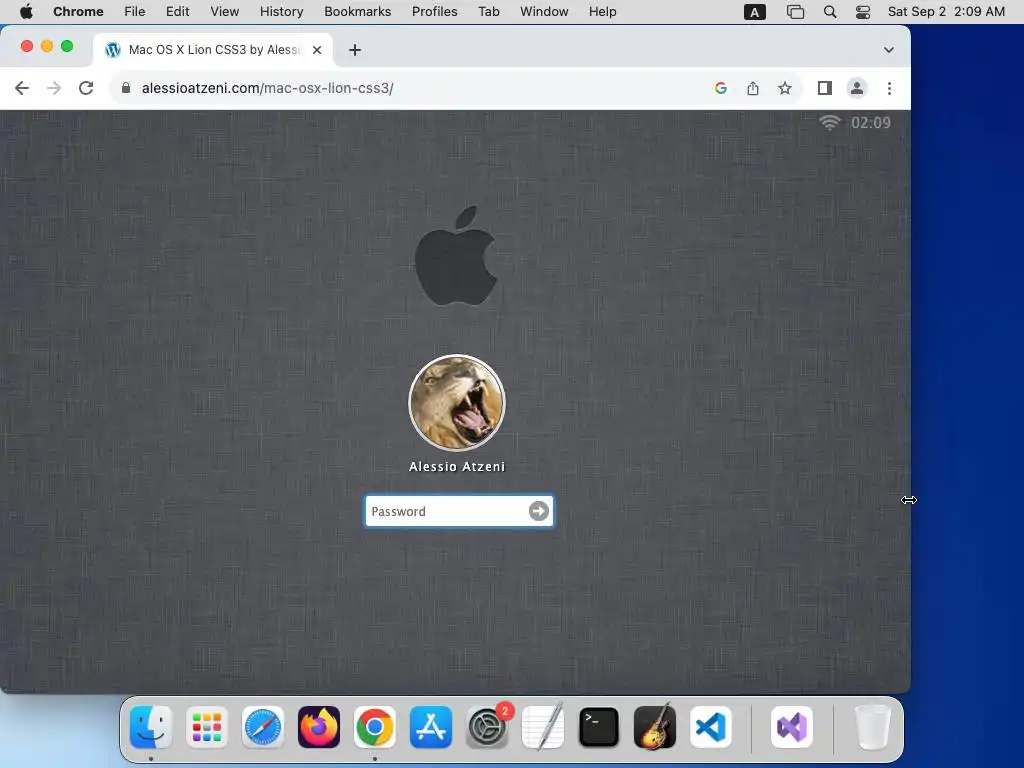
Task: Click the page's Wi-Fi icon
Action: point(830,123)
